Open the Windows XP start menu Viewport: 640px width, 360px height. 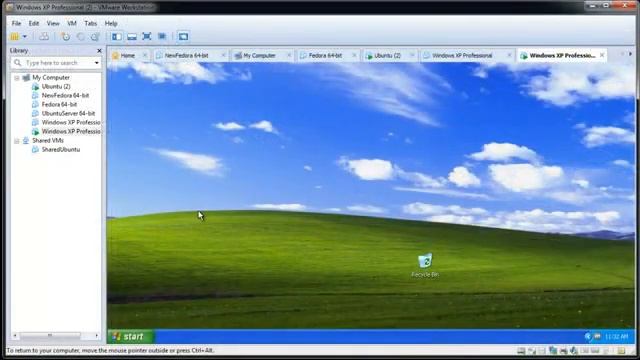(130, 337)
